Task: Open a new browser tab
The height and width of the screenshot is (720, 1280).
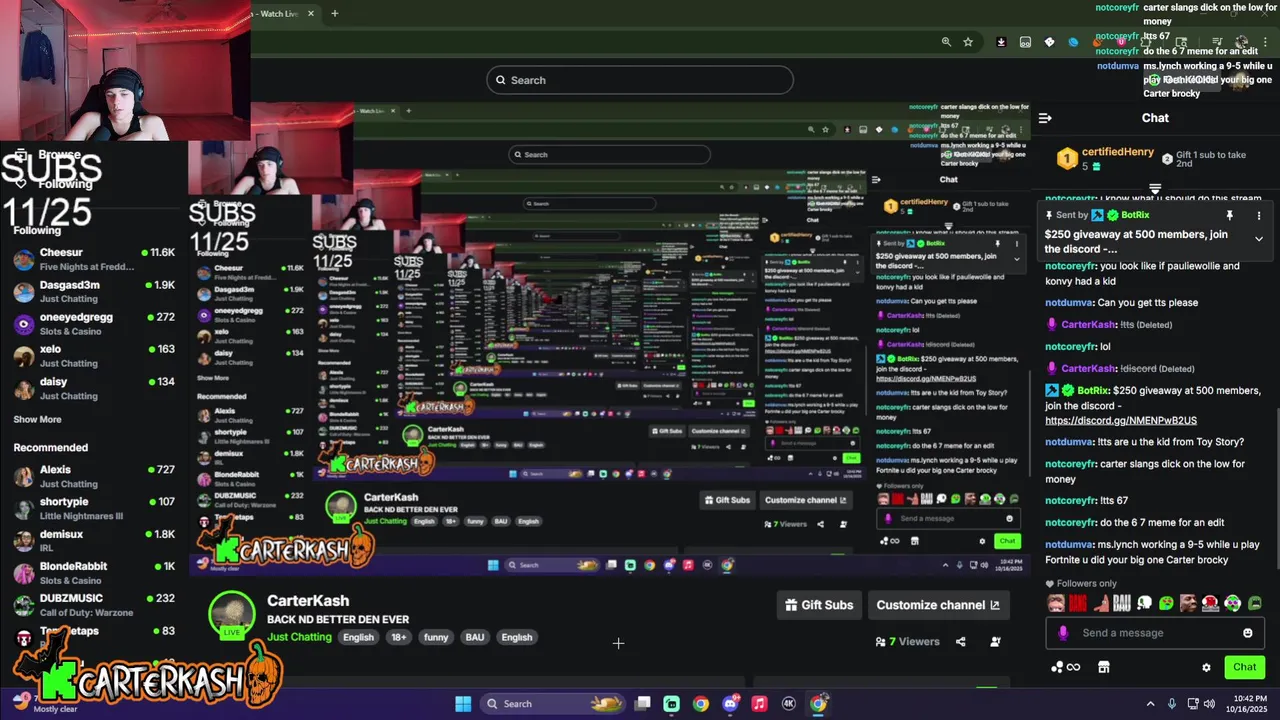Action: (335, 13)
